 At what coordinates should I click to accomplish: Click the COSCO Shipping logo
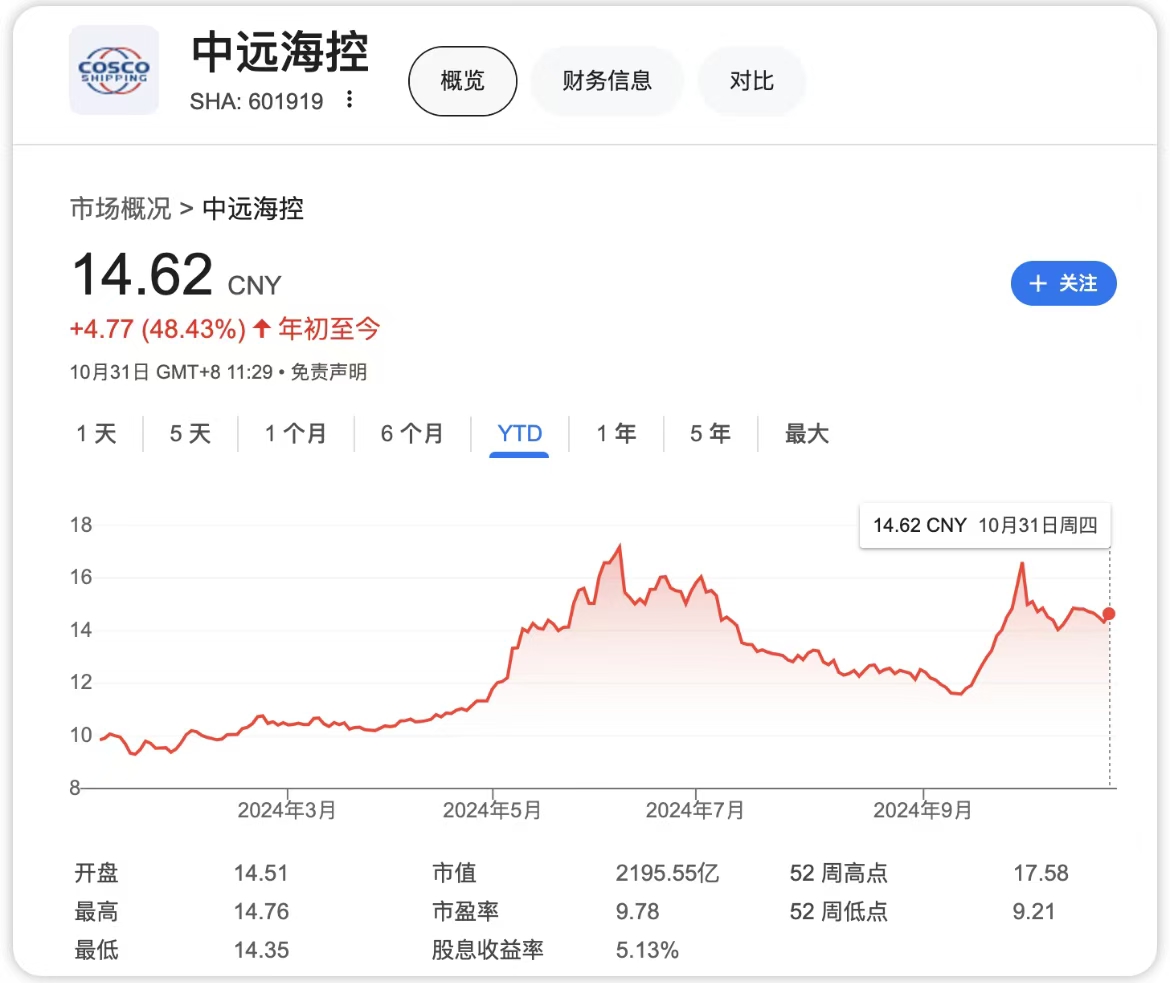tap(114, 70)
